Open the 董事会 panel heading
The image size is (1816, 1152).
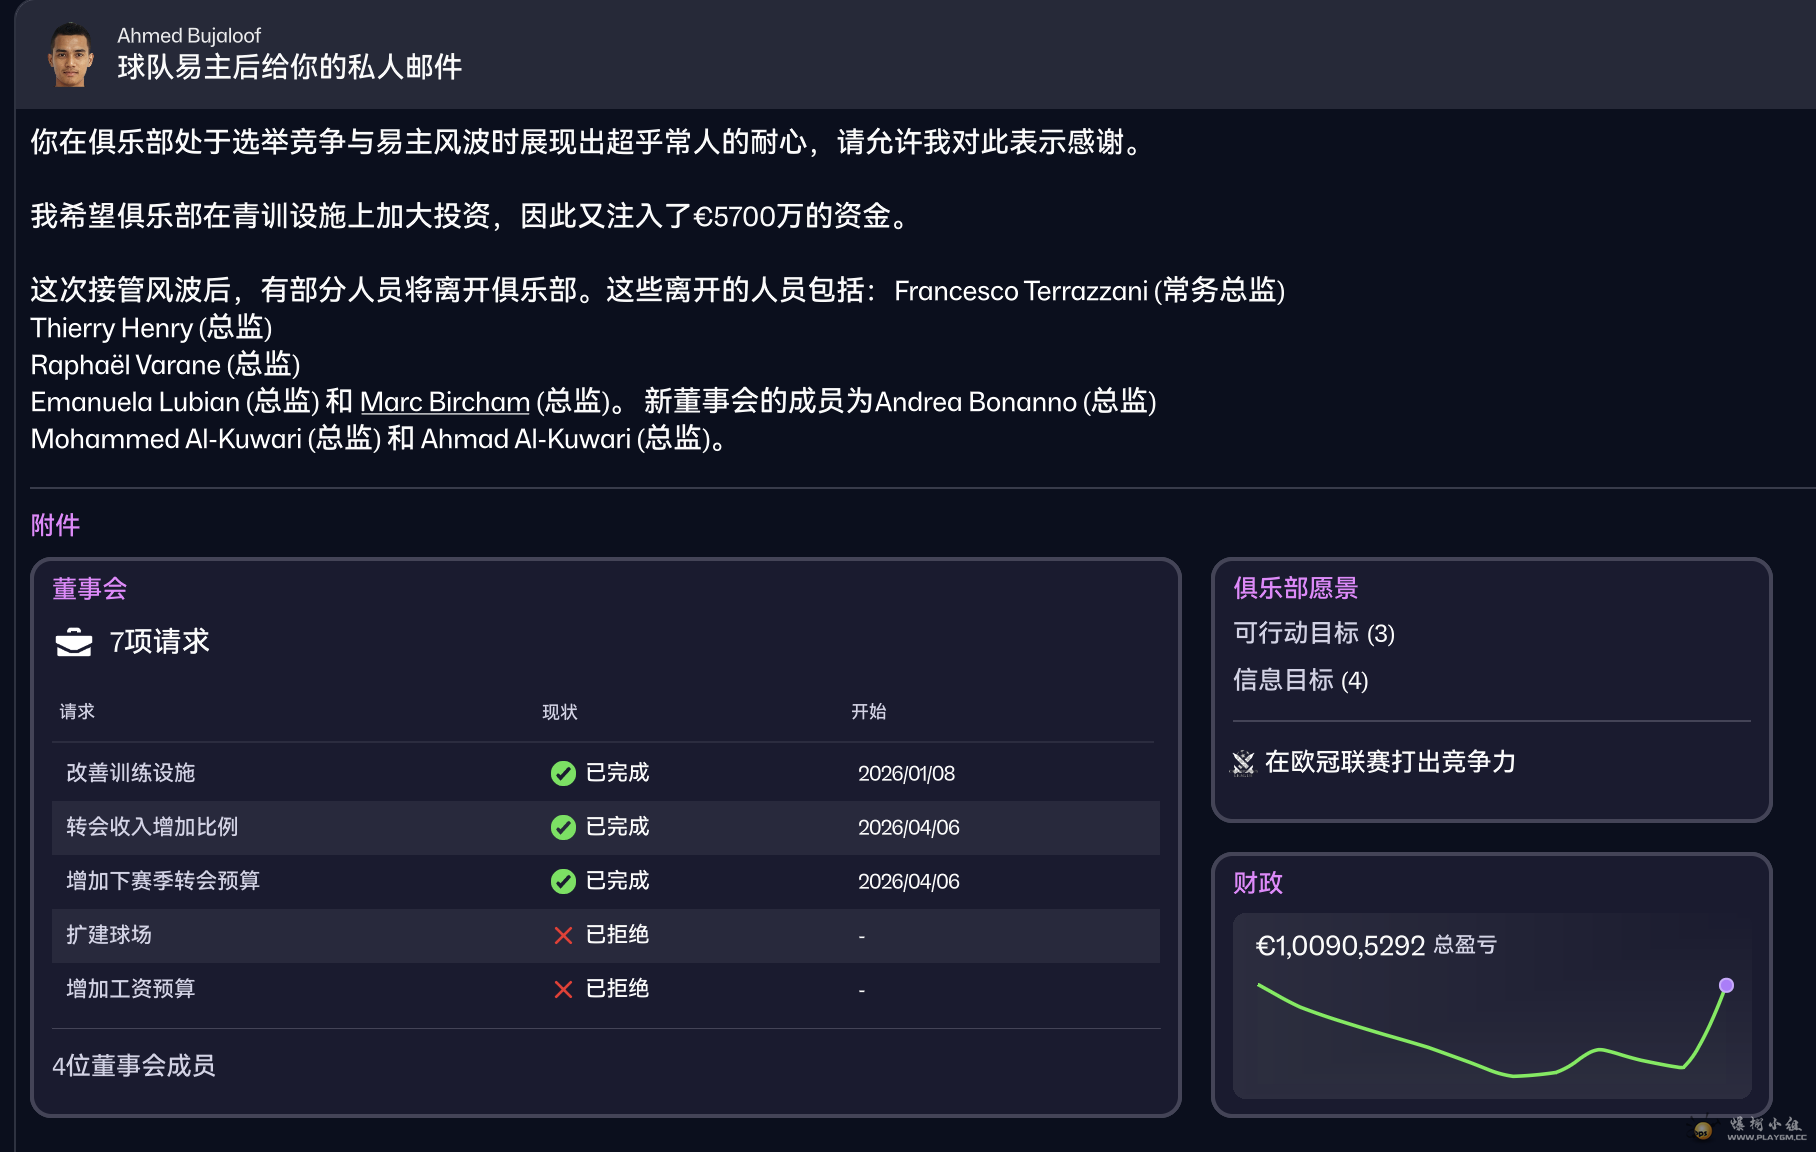[x=89, y=589]
